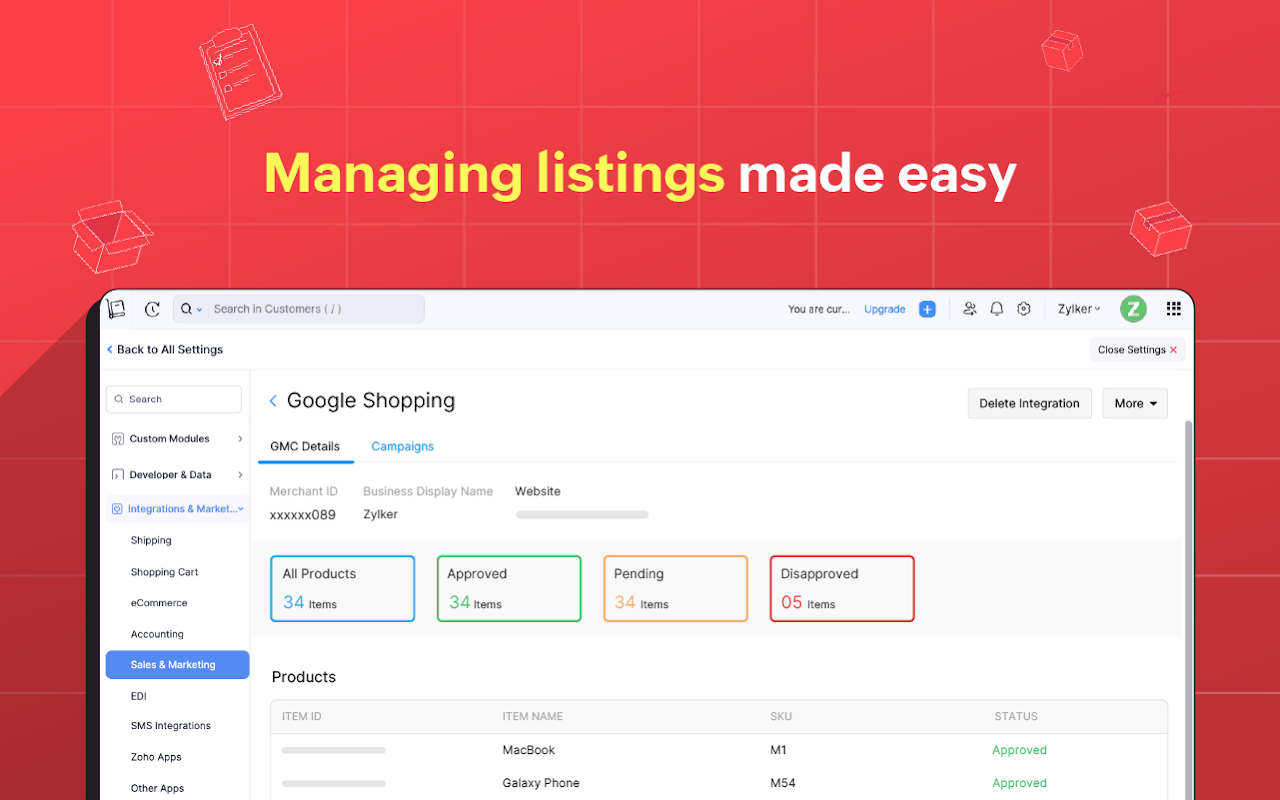Click the settings sidebar Search box
Viewport: 1280px width, 800px height.
pyautogui.click(x=174, y=399)
